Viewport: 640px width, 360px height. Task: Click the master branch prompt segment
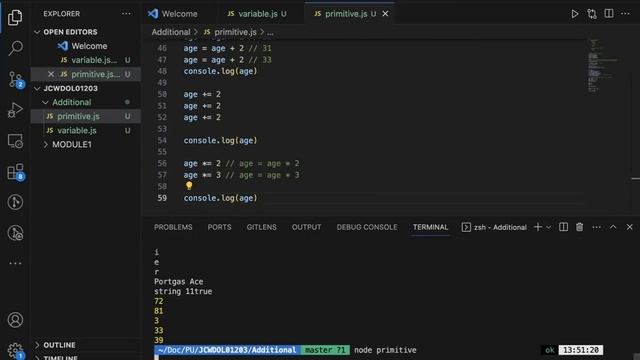pyautogui.click(x=325, y=350)
